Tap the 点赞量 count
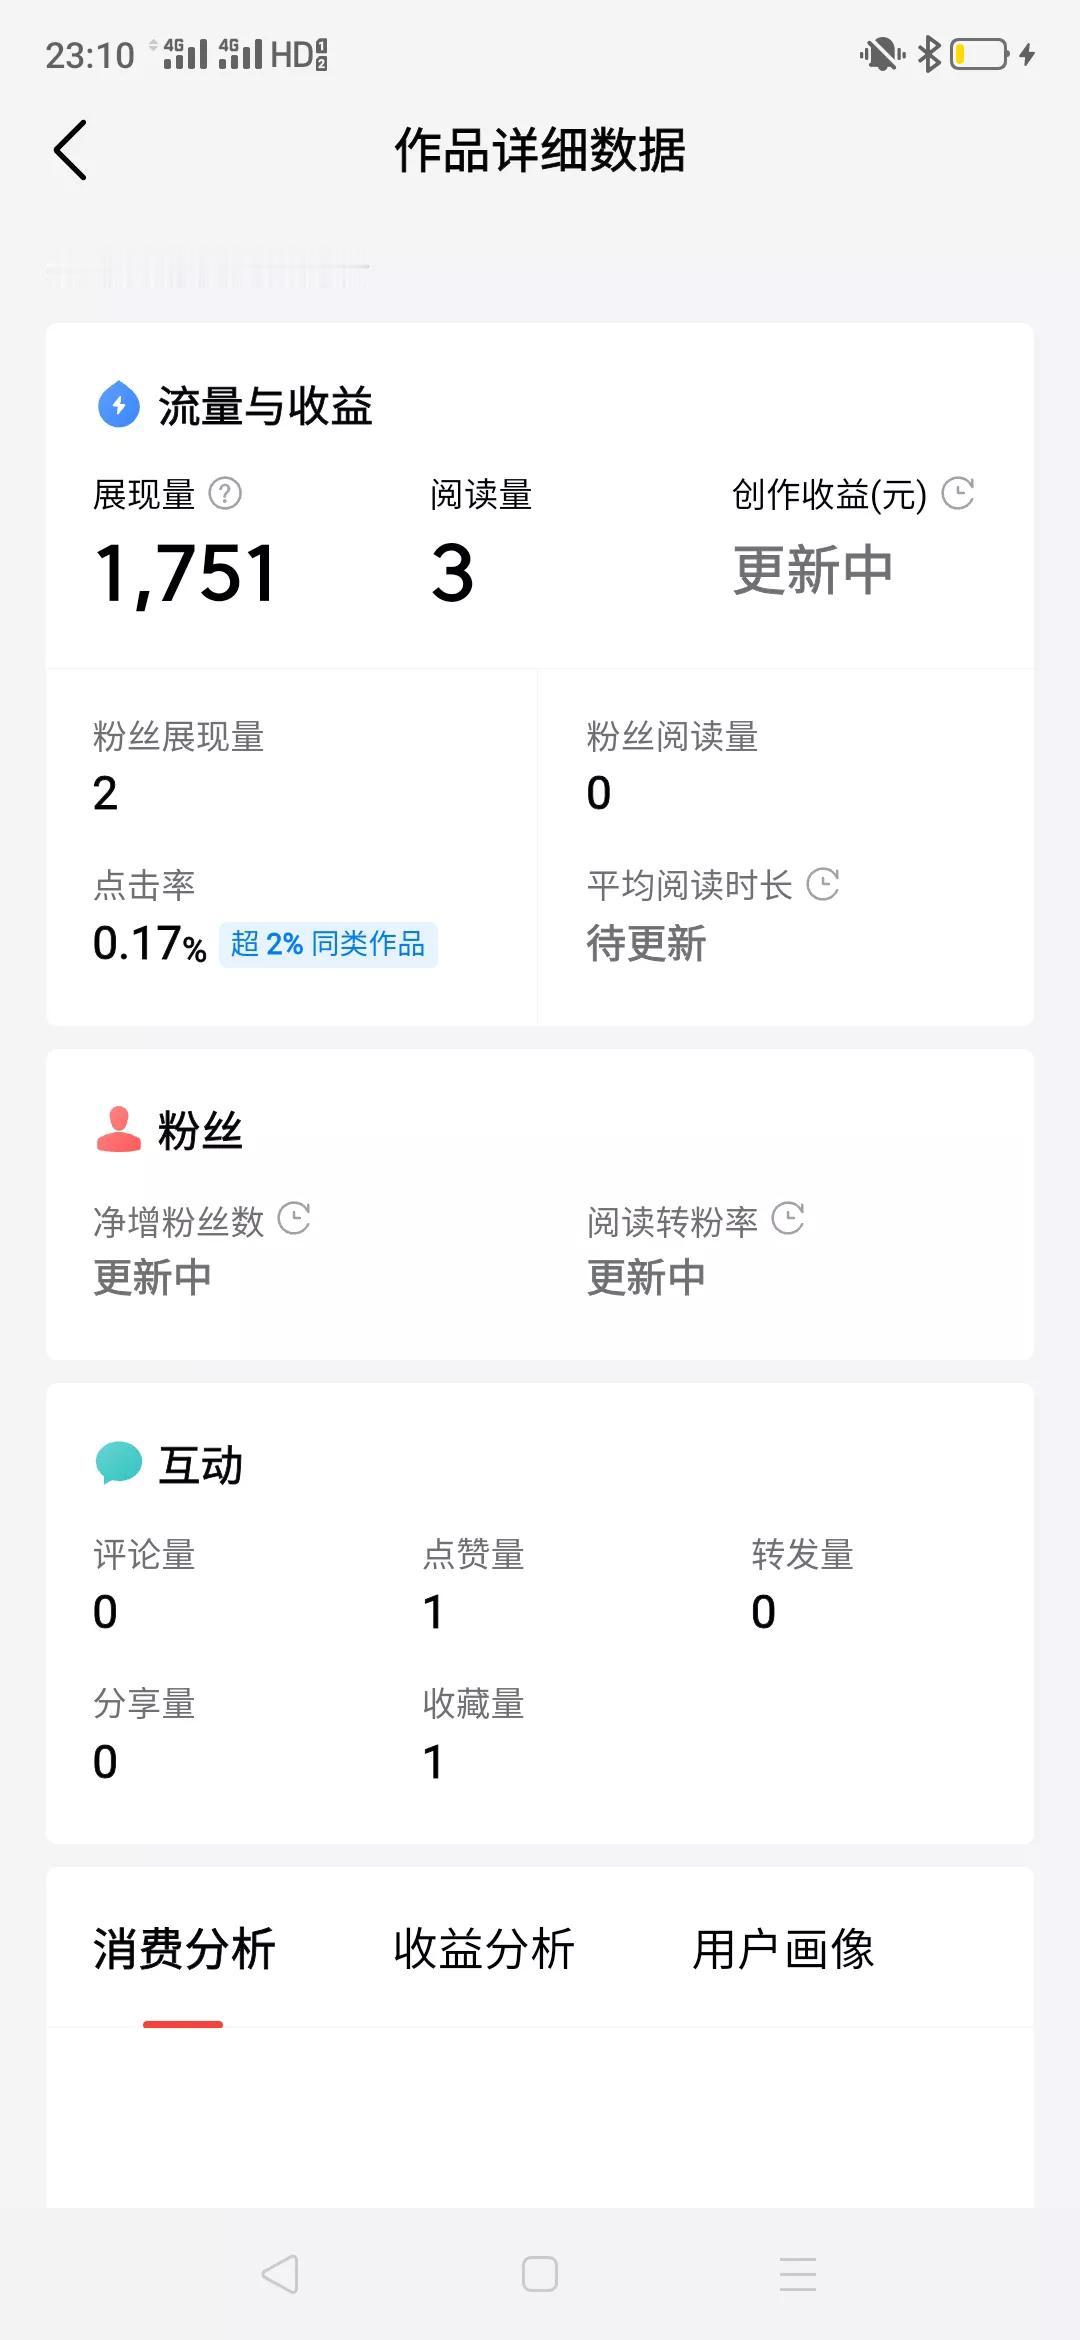 (x=433, y=1612)
